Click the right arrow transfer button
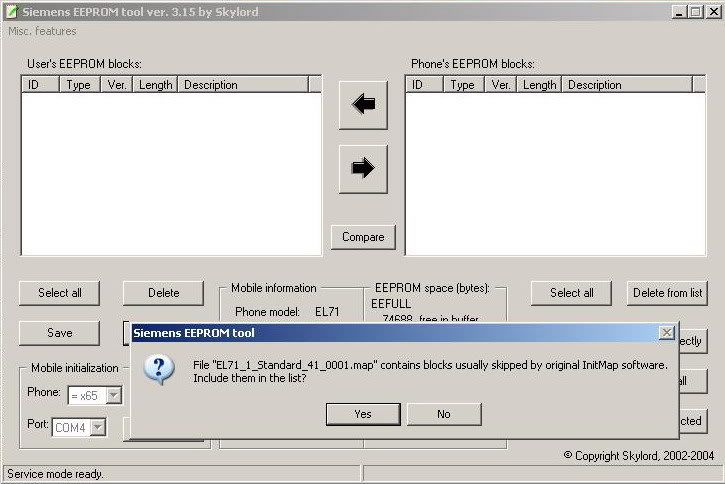The height and width of the screenshot is (484, 725). click(x=363, y=169)
